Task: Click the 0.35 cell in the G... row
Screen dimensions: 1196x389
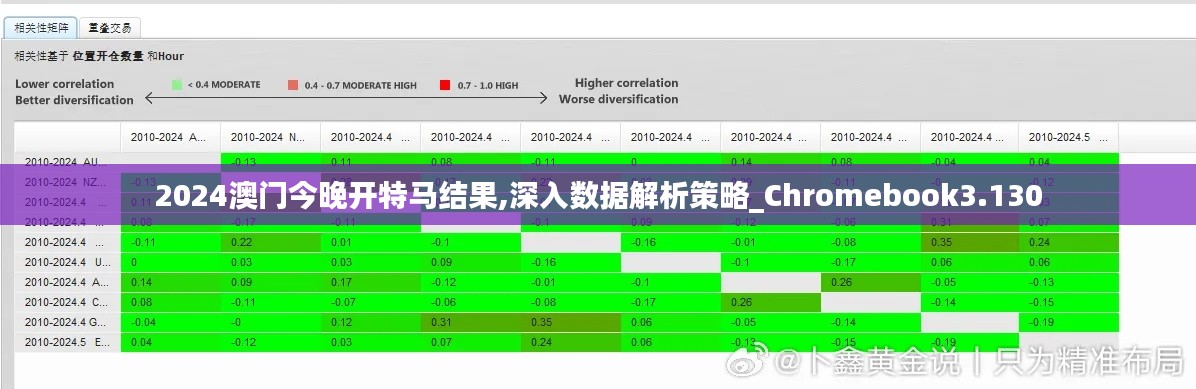Action: click(571, 322)
